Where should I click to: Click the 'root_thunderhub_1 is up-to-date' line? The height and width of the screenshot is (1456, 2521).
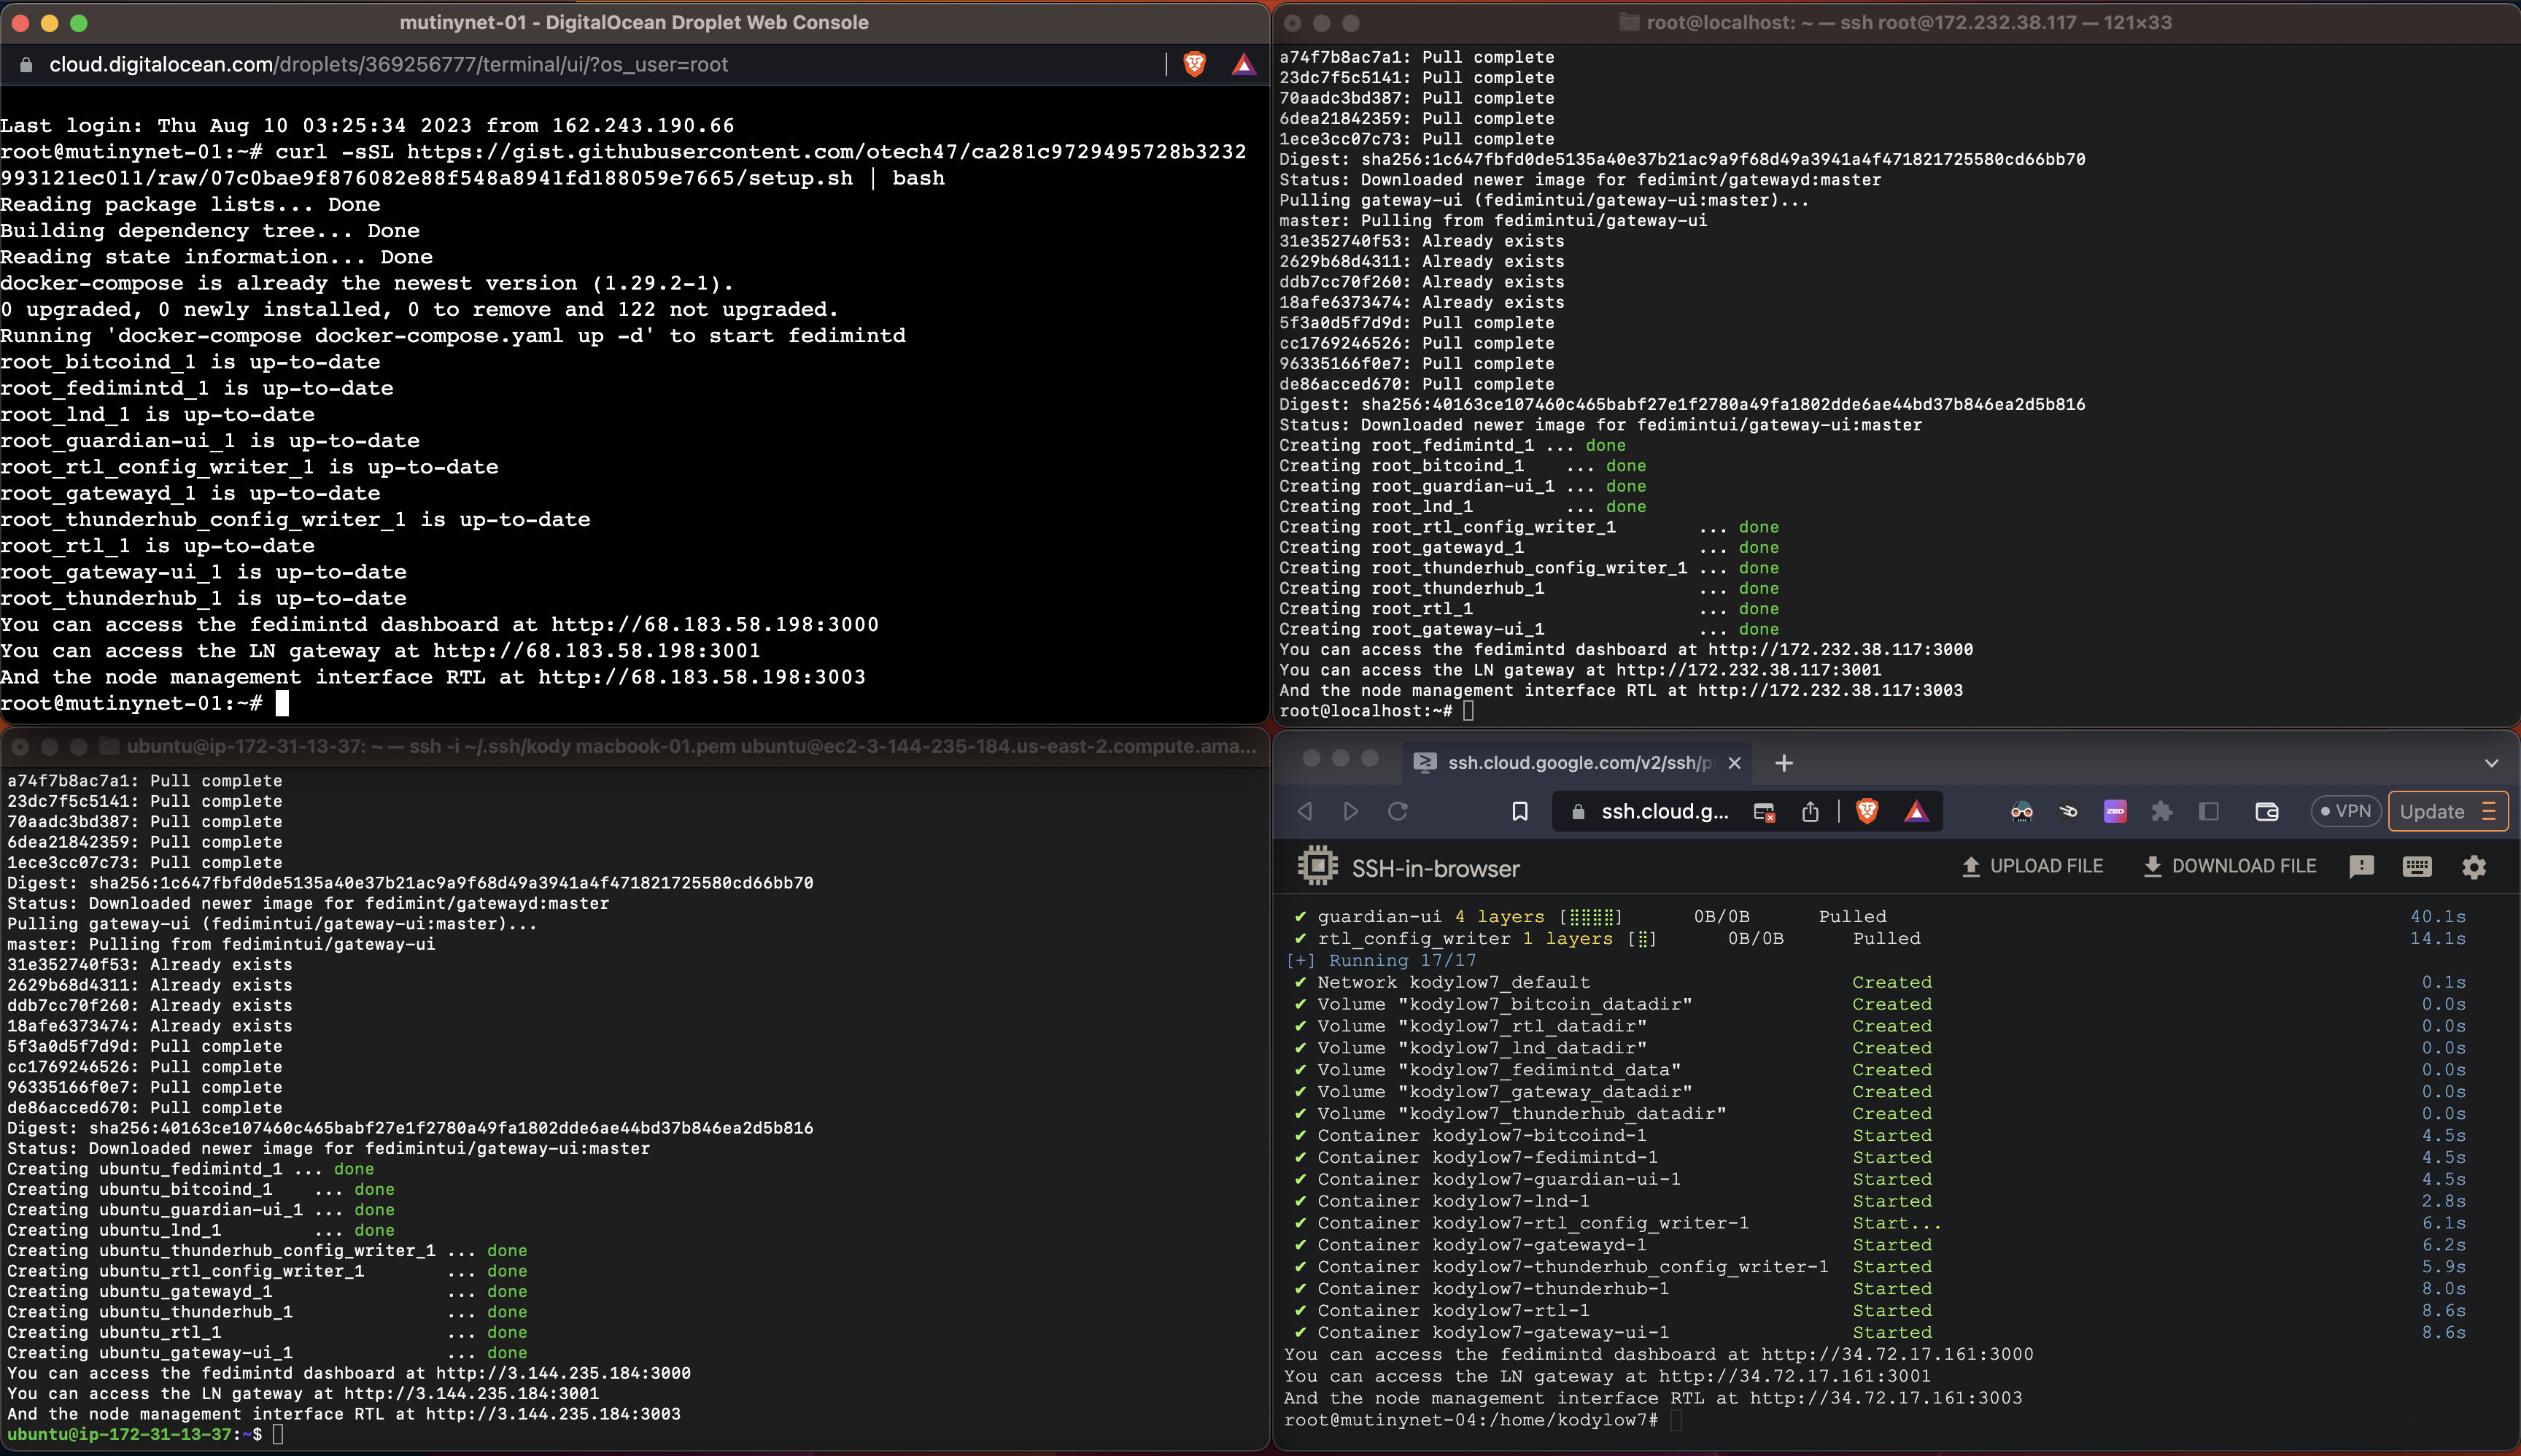coord(204,598)
